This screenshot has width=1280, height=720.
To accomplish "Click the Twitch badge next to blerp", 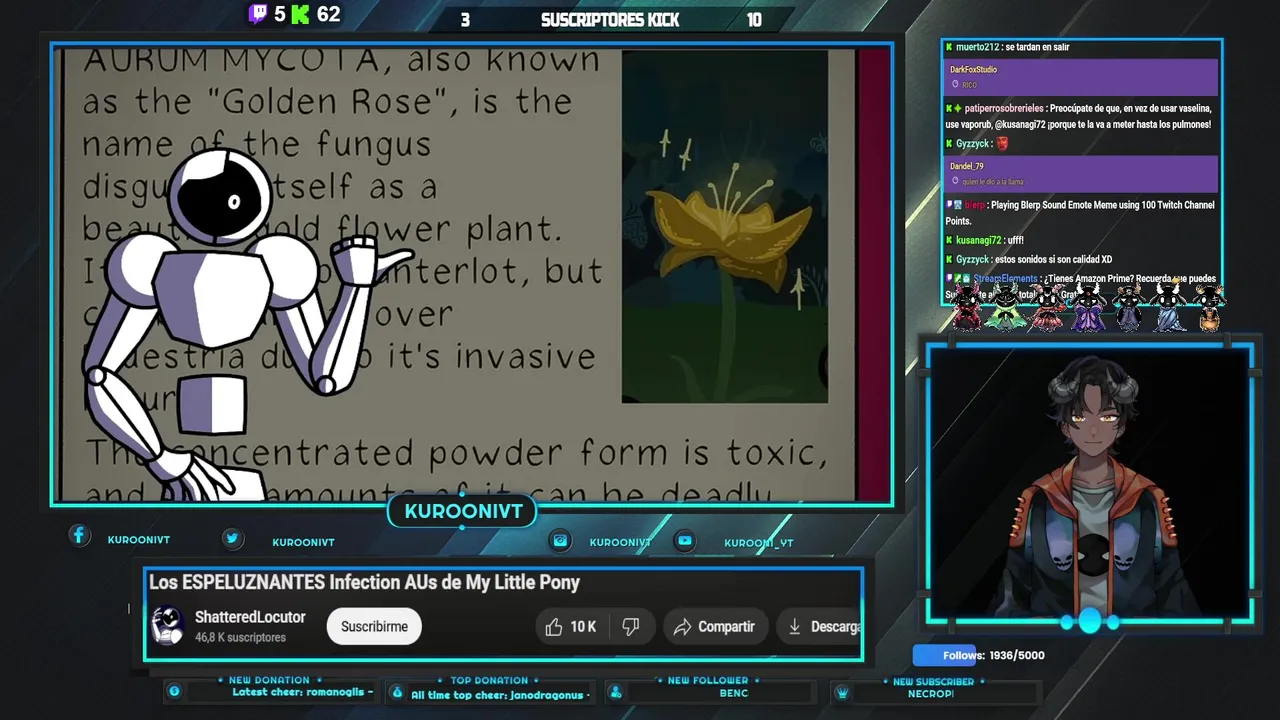I will coord(949,205).
